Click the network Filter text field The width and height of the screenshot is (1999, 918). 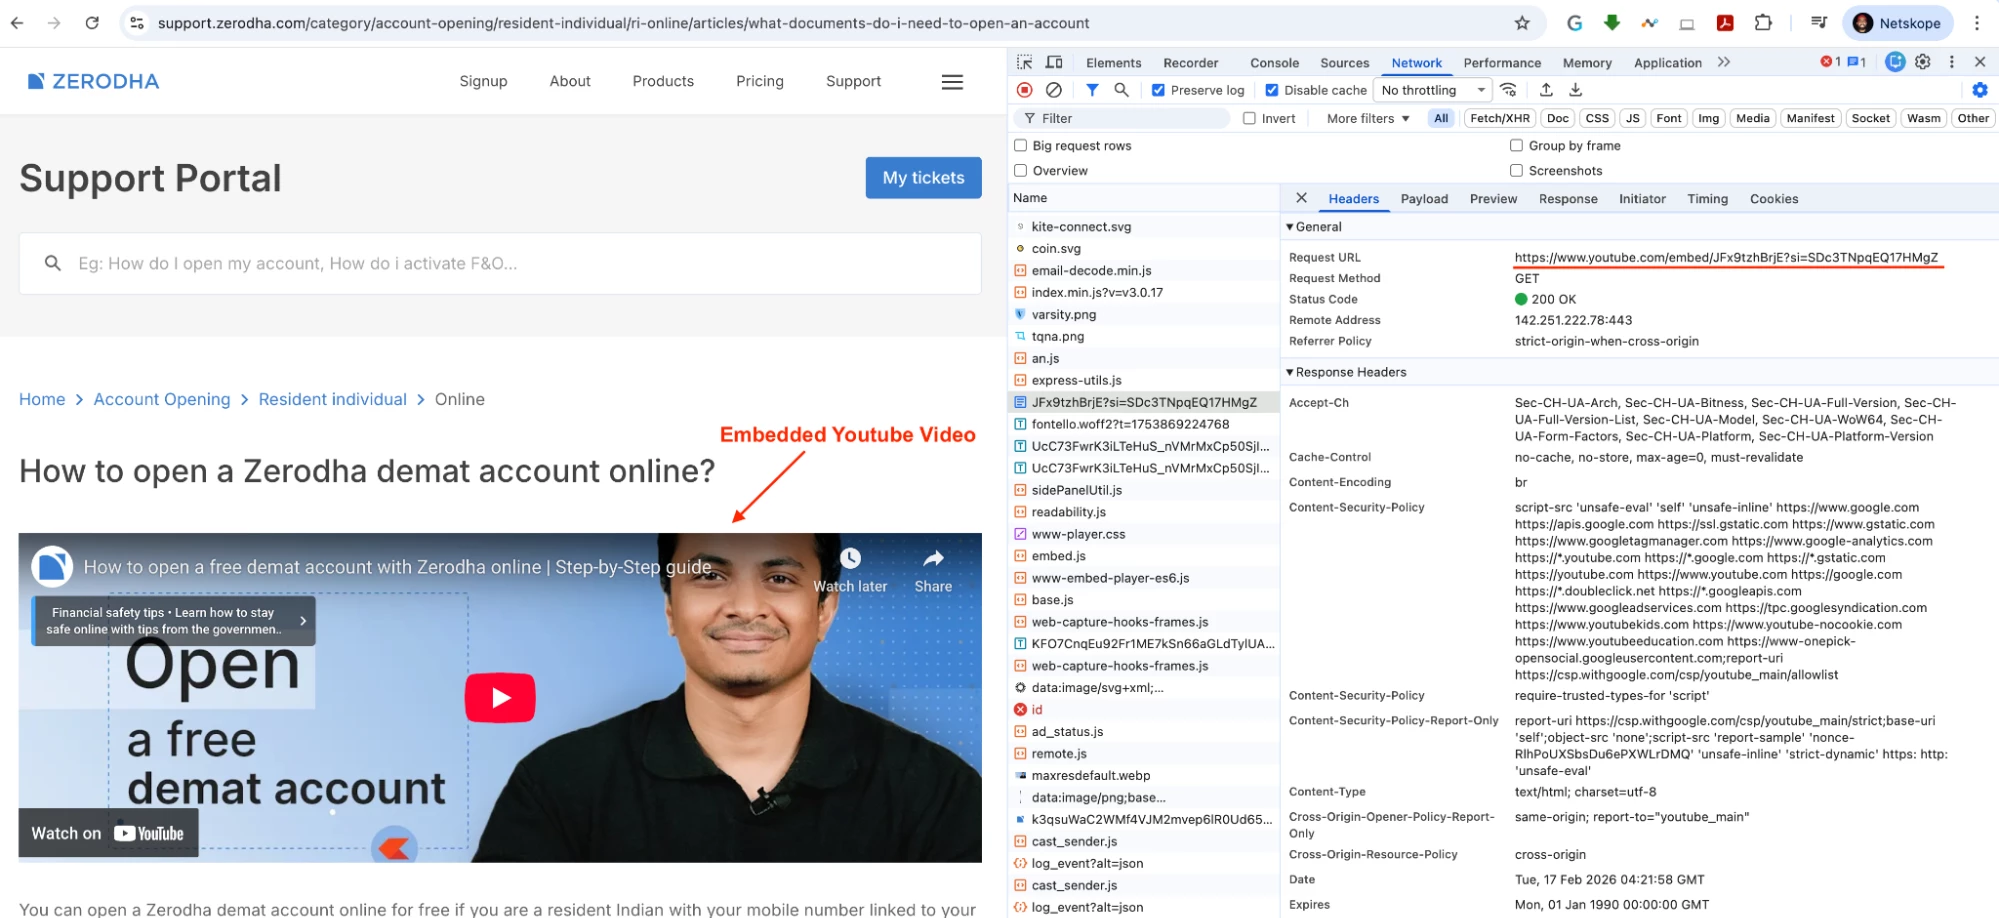click(1123, 118)
